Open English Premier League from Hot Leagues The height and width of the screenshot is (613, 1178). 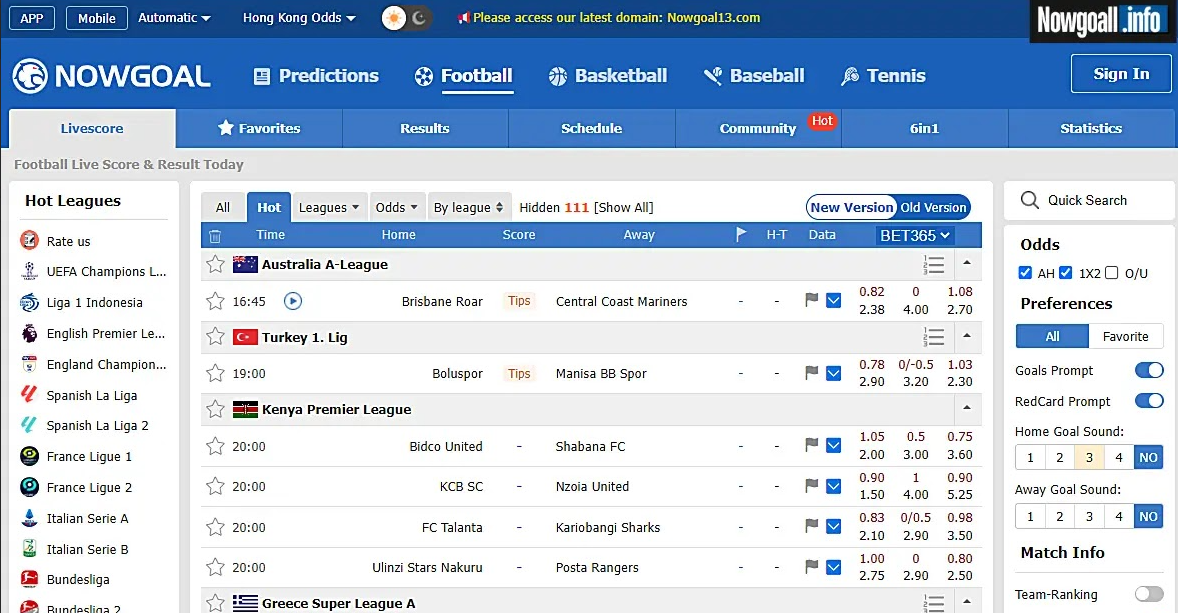105,333
